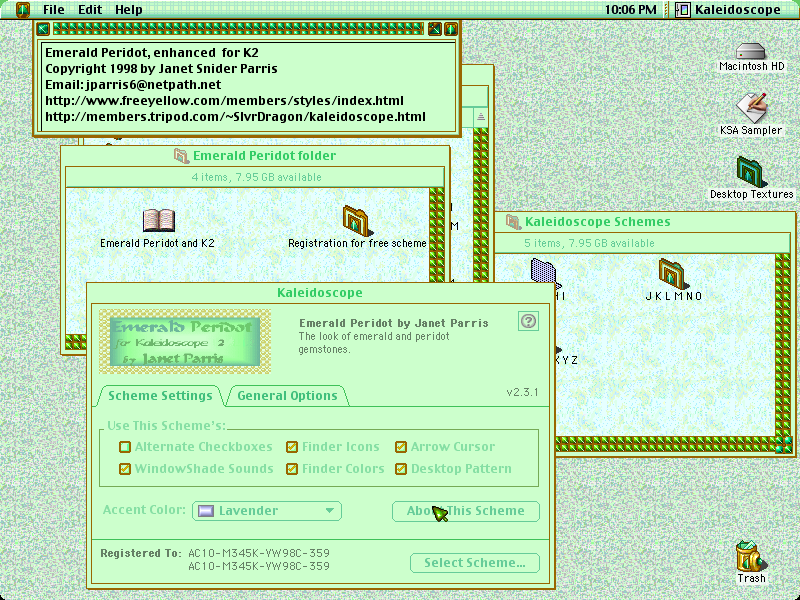Open the Apple menu icon
This screenshot has height=600, width=800.
[x=23, y=9]
